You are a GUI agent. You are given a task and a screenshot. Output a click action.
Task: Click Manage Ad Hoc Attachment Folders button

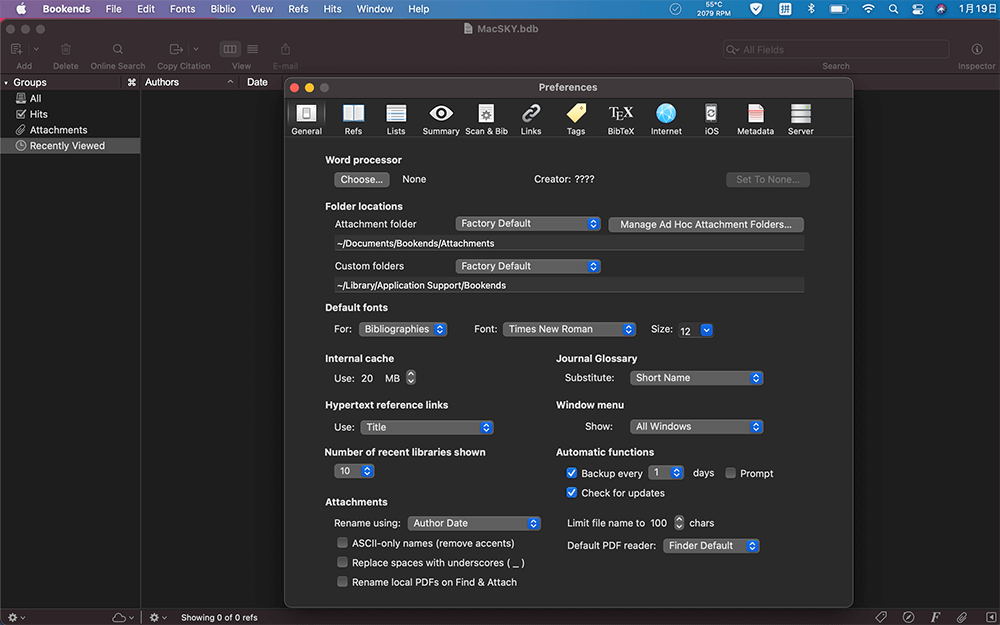(x=706, y=224)
